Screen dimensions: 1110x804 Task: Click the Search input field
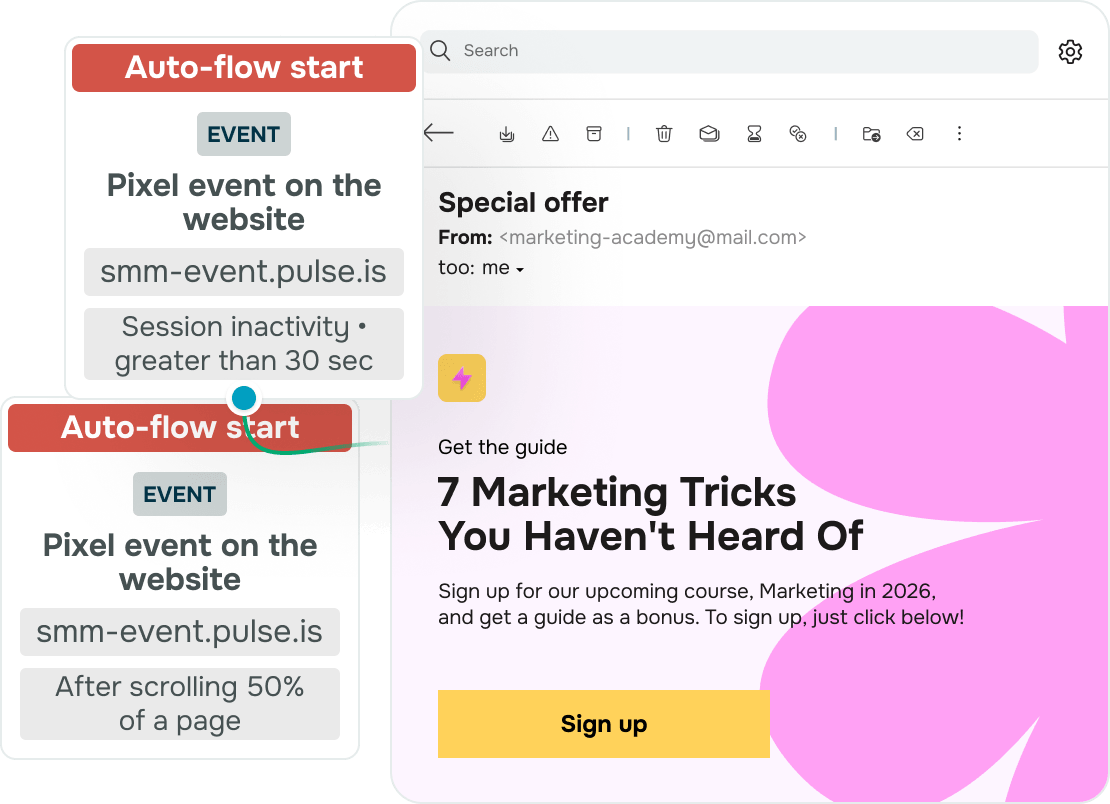coord(729,51)
